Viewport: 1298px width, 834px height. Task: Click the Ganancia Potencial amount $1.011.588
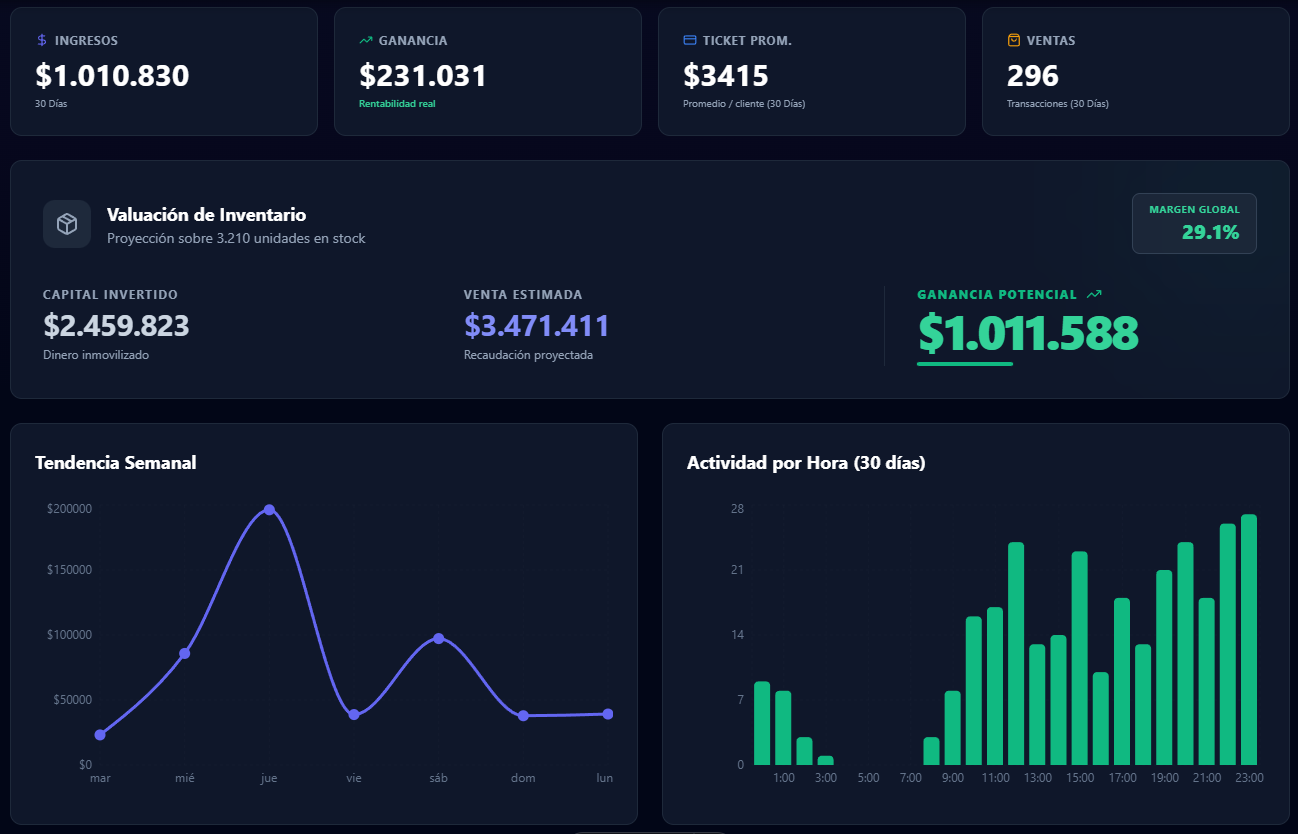[1027, 334]
